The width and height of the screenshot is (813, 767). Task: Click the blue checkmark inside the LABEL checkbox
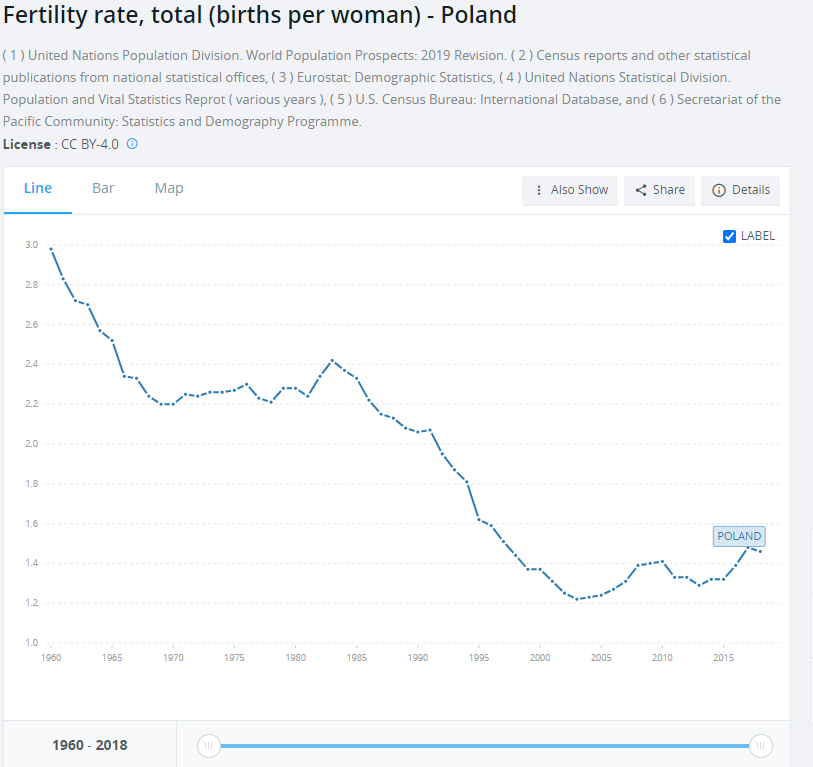[729, 236]
